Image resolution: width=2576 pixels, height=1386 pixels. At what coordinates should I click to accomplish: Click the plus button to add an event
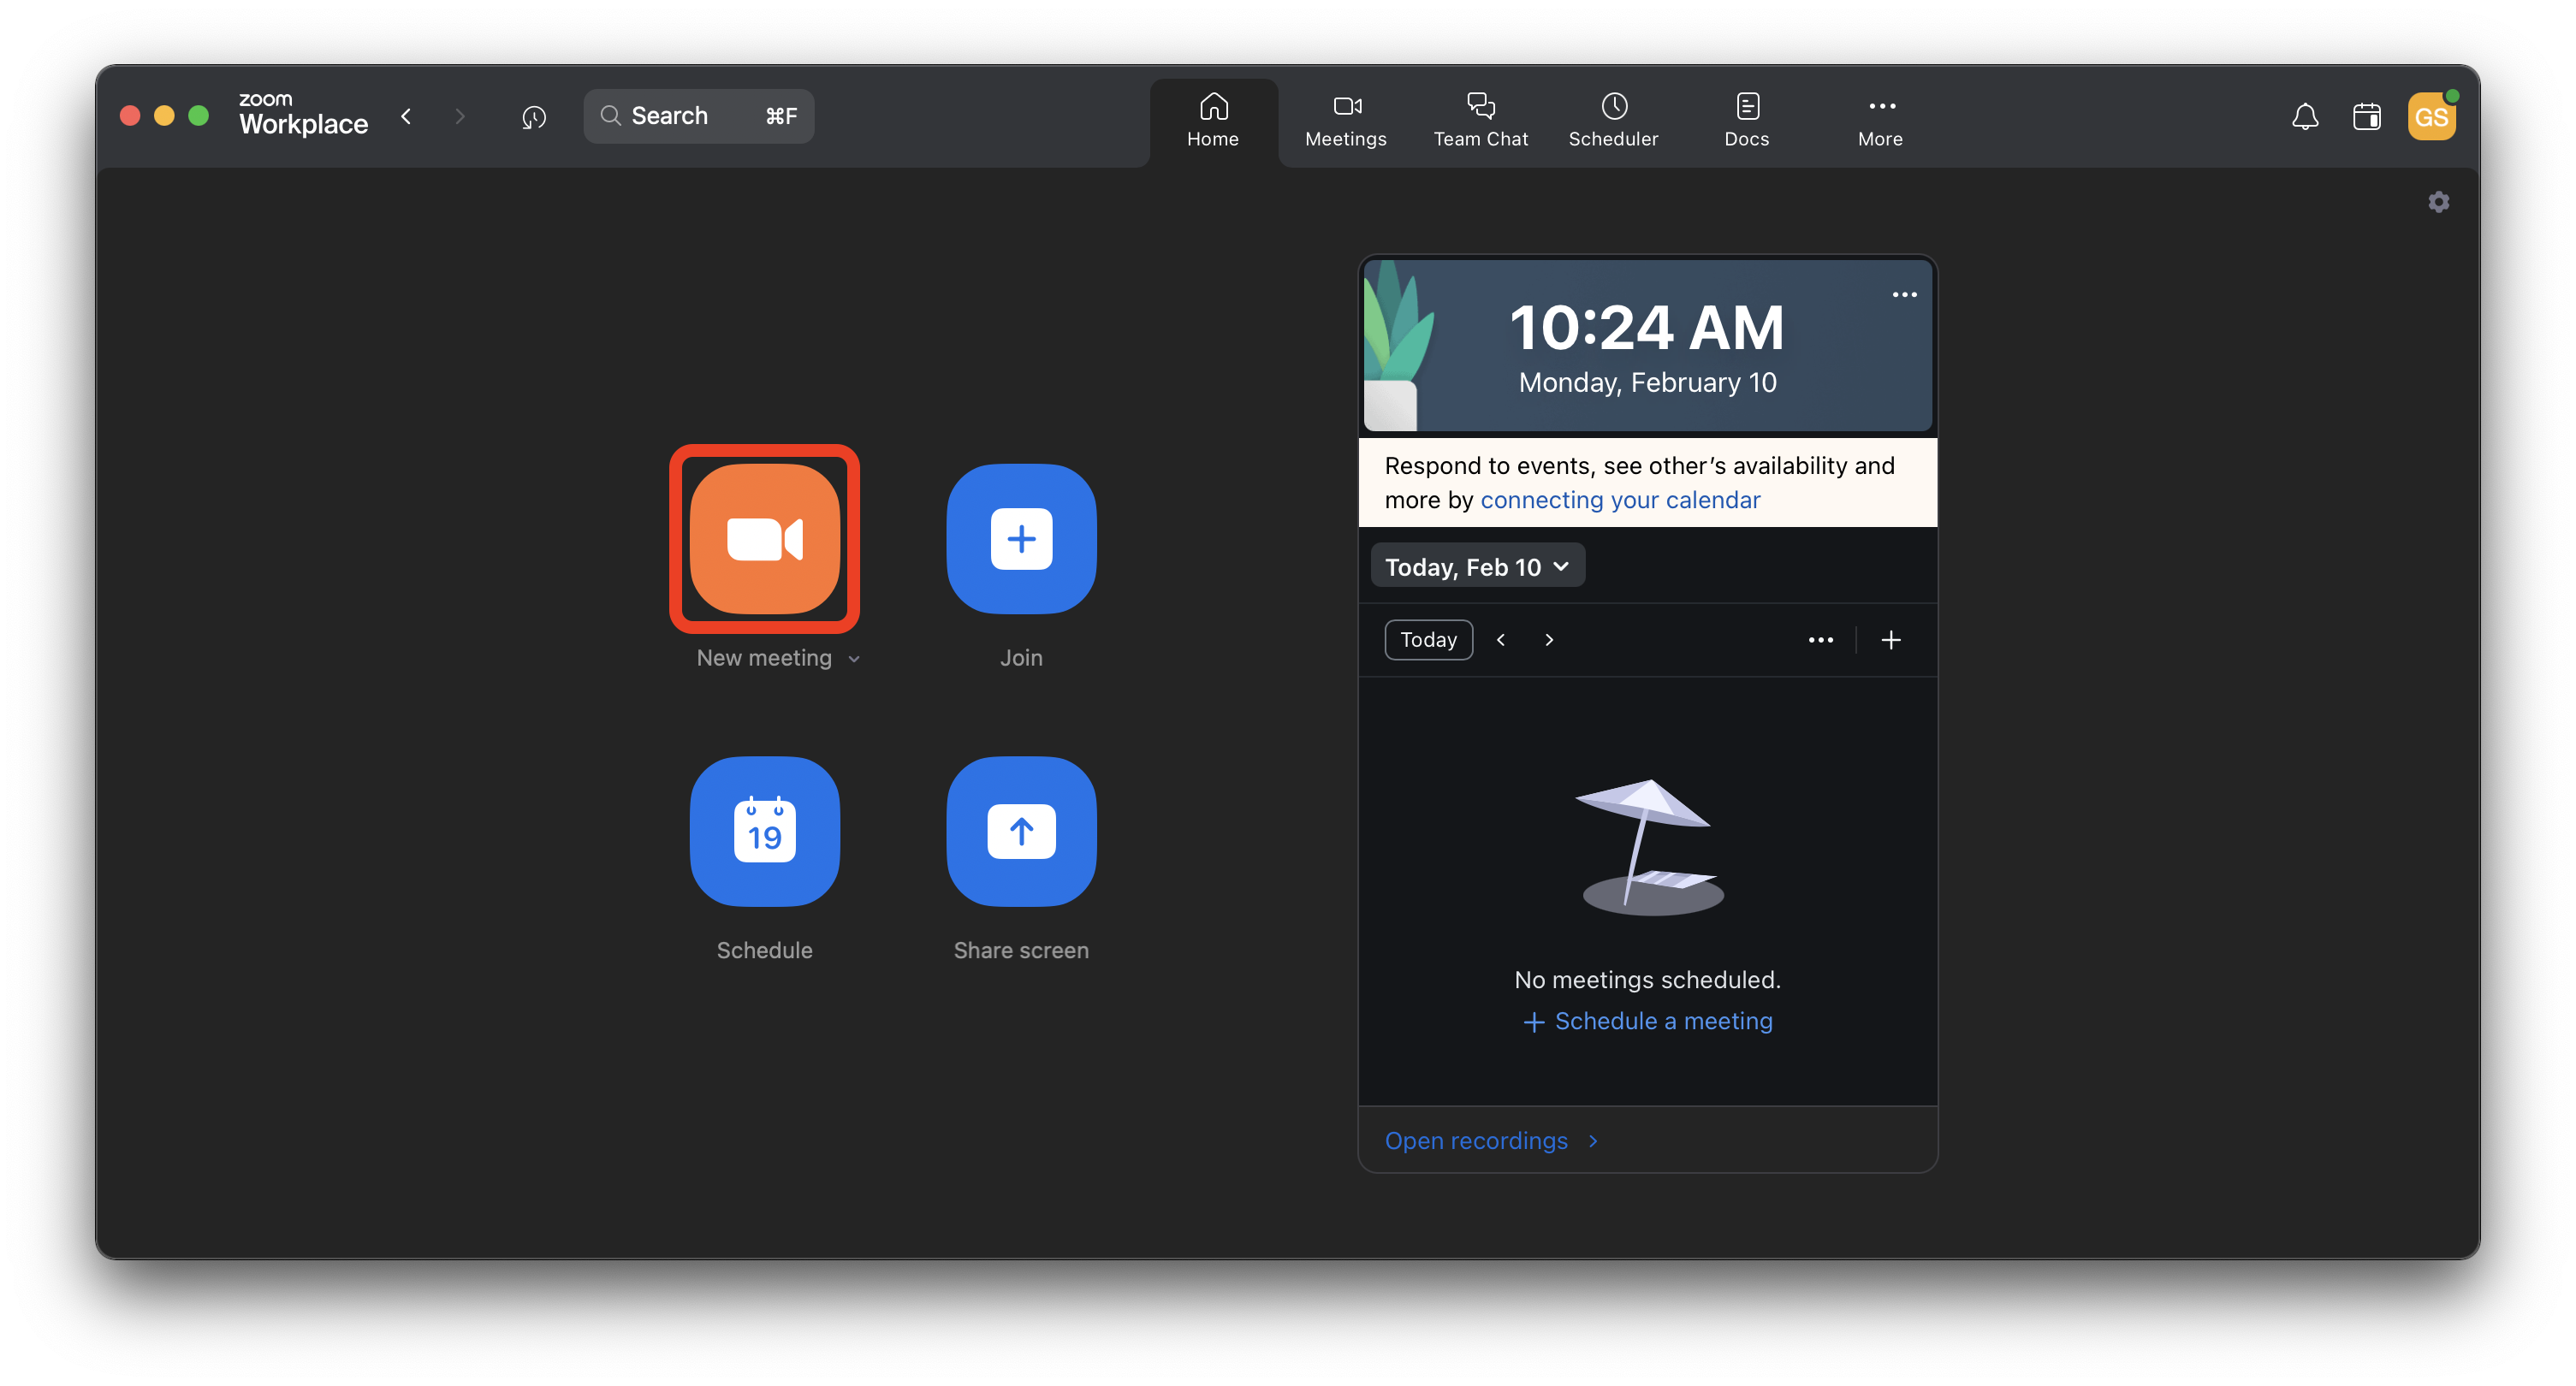click(1890, 639)
